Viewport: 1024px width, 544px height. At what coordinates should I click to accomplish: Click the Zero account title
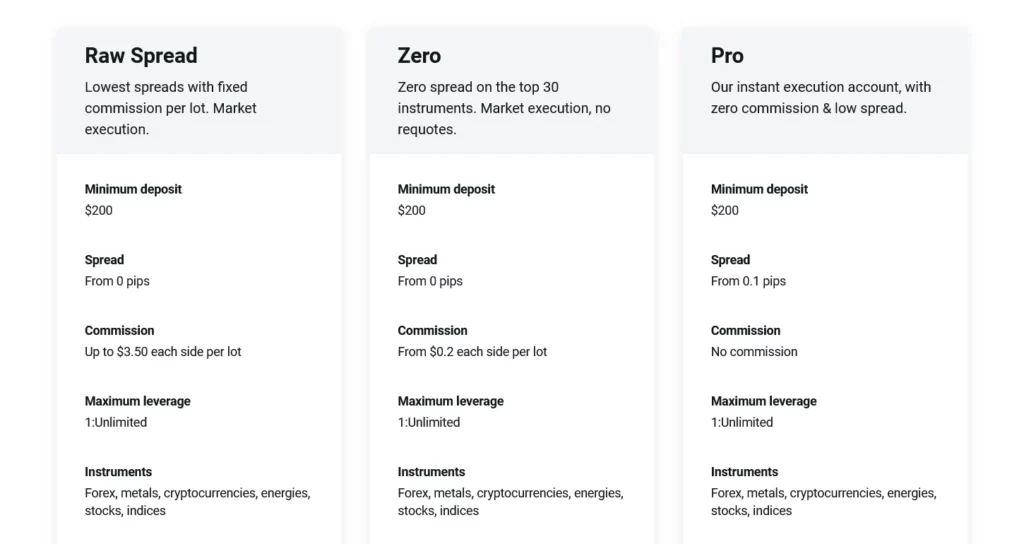coord(419,56)
